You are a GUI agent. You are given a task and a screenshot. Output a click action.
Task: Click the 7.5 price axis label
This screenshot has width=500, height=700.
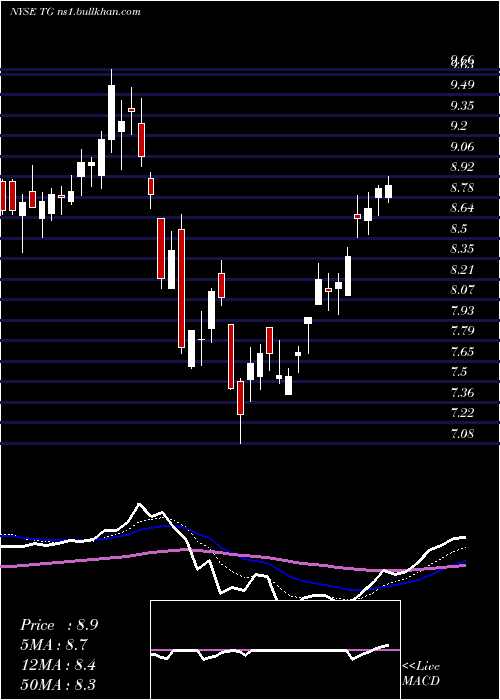(x=458, y=372)
